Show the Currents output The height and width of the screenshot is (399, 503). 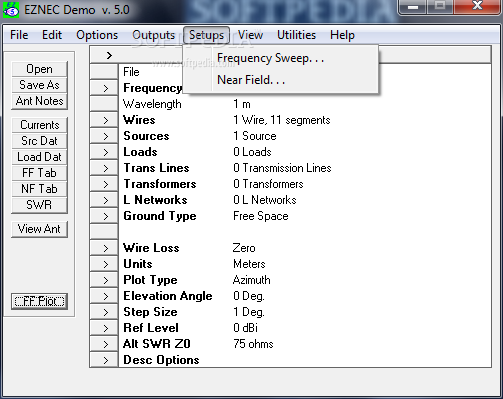pos(39,125)
